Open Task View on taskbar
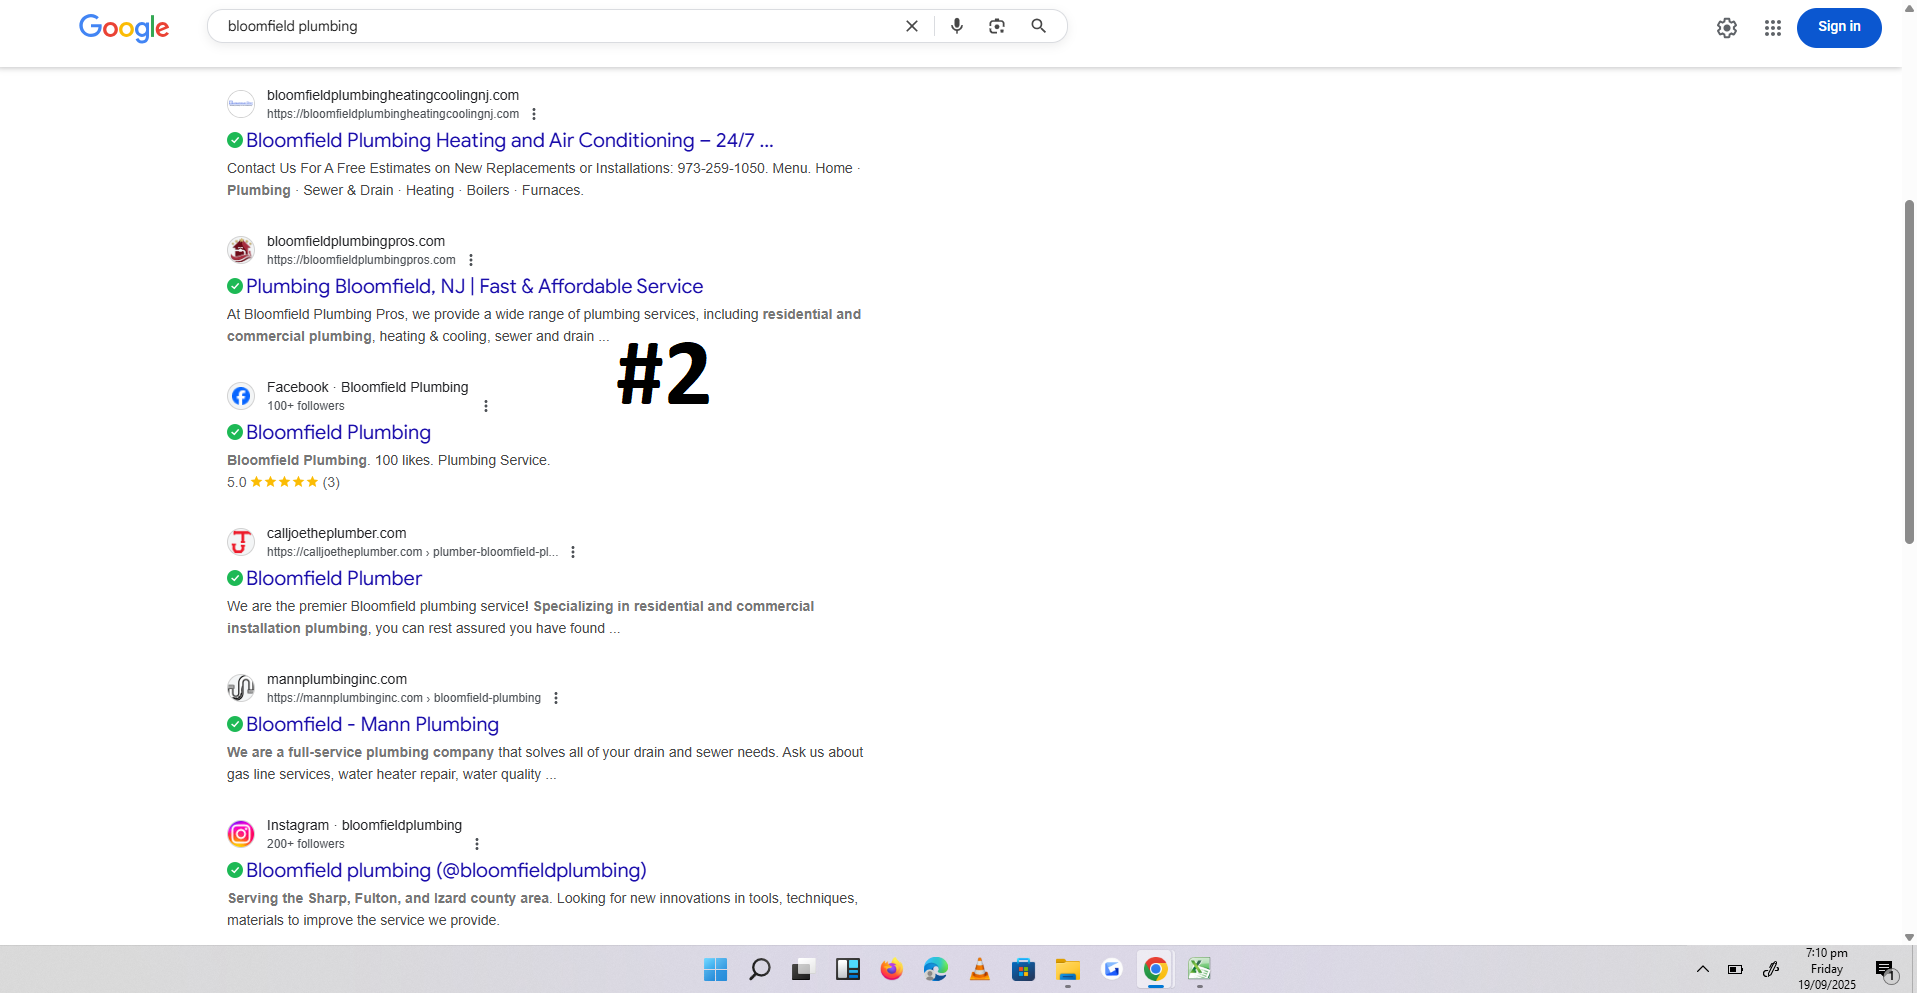The width and height of the screenshot is (1925, 993). click(802, 969)
